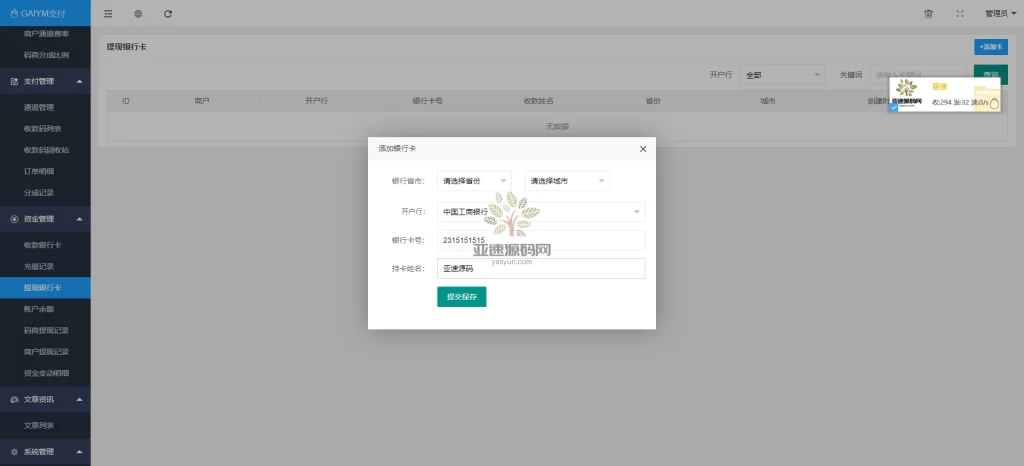Click the green 查询 search button
The height and width of the screenshot is (466, 1024).
click(x=991, y=74)
